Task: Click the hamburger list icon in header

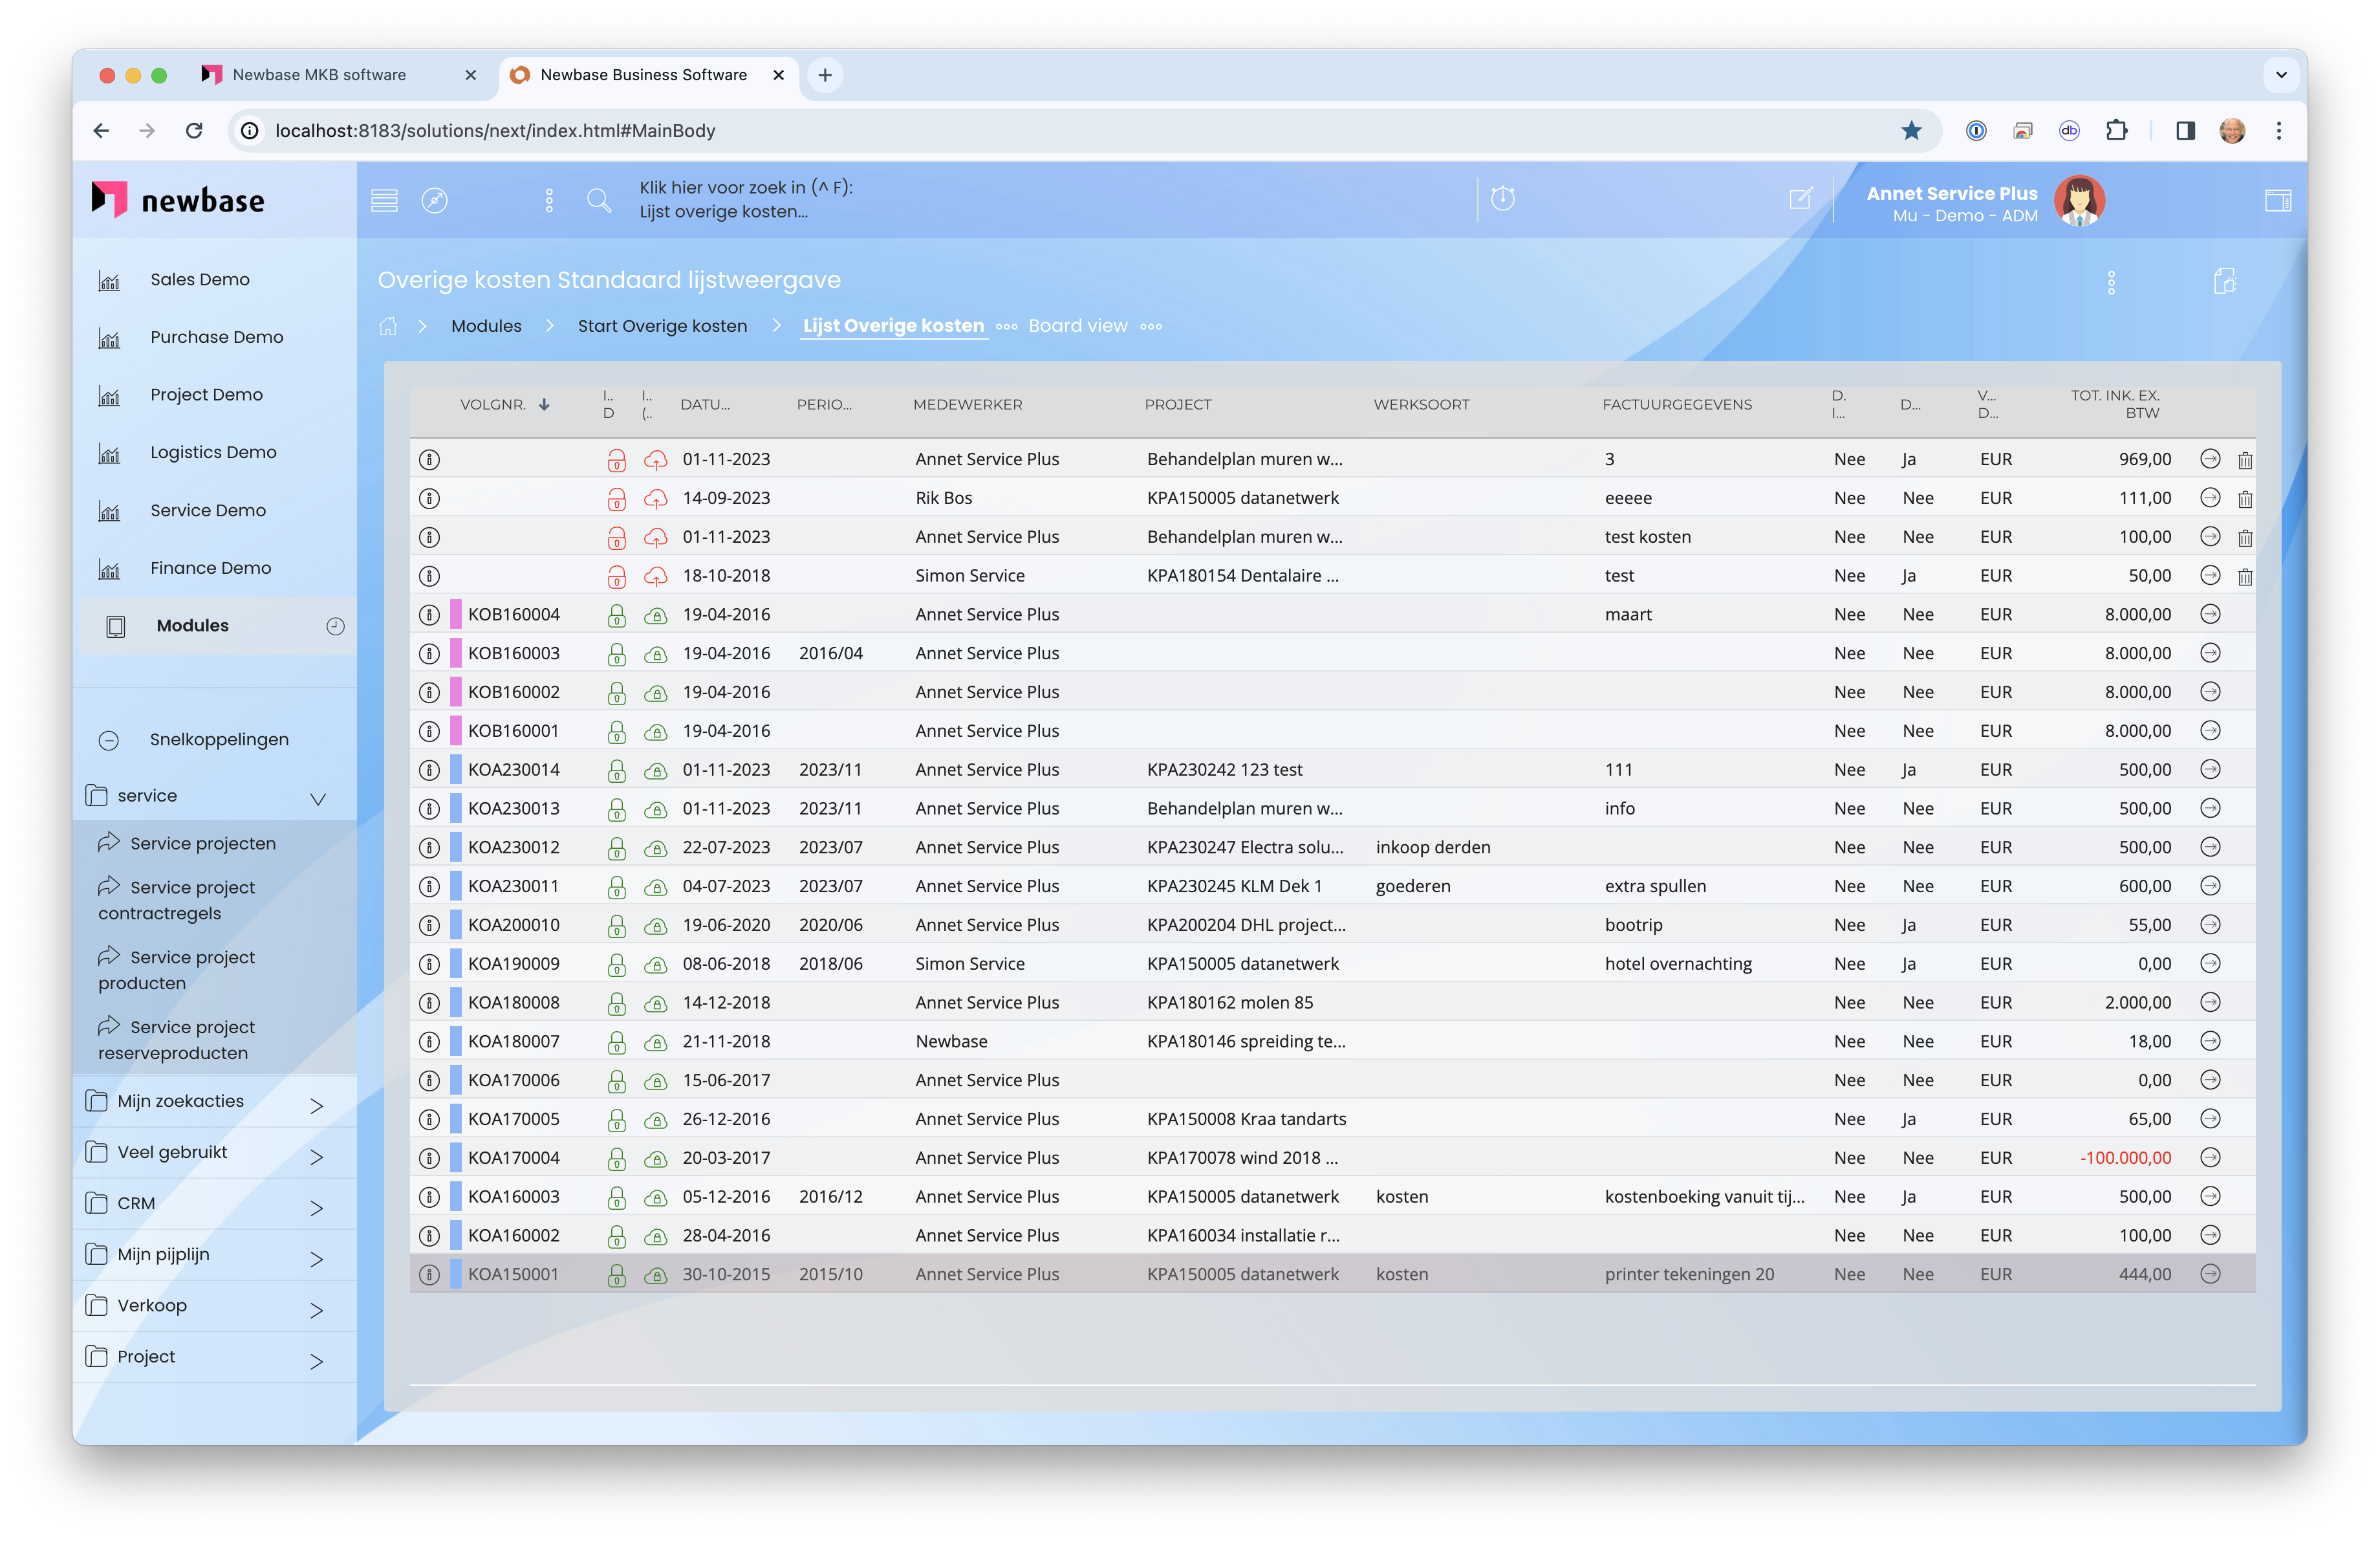Action: point(385,200)
